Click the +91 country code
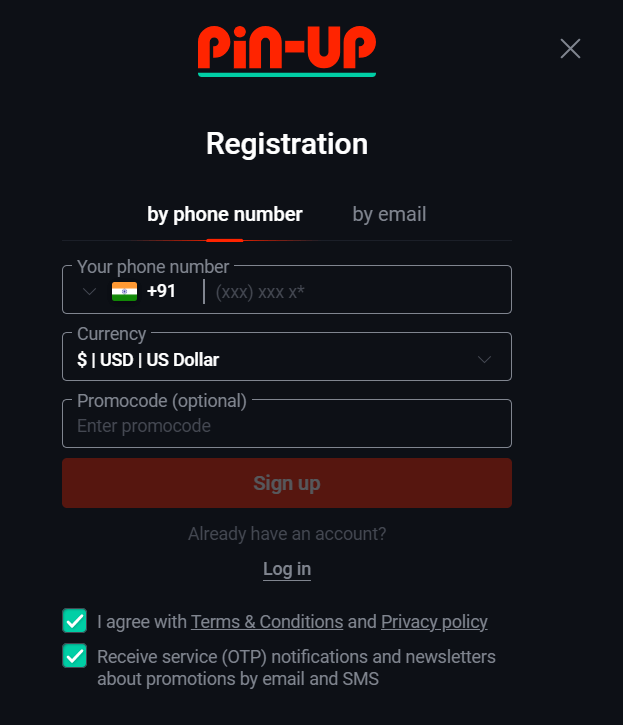This screenshot has width=623, height=725. coord(161,291)
